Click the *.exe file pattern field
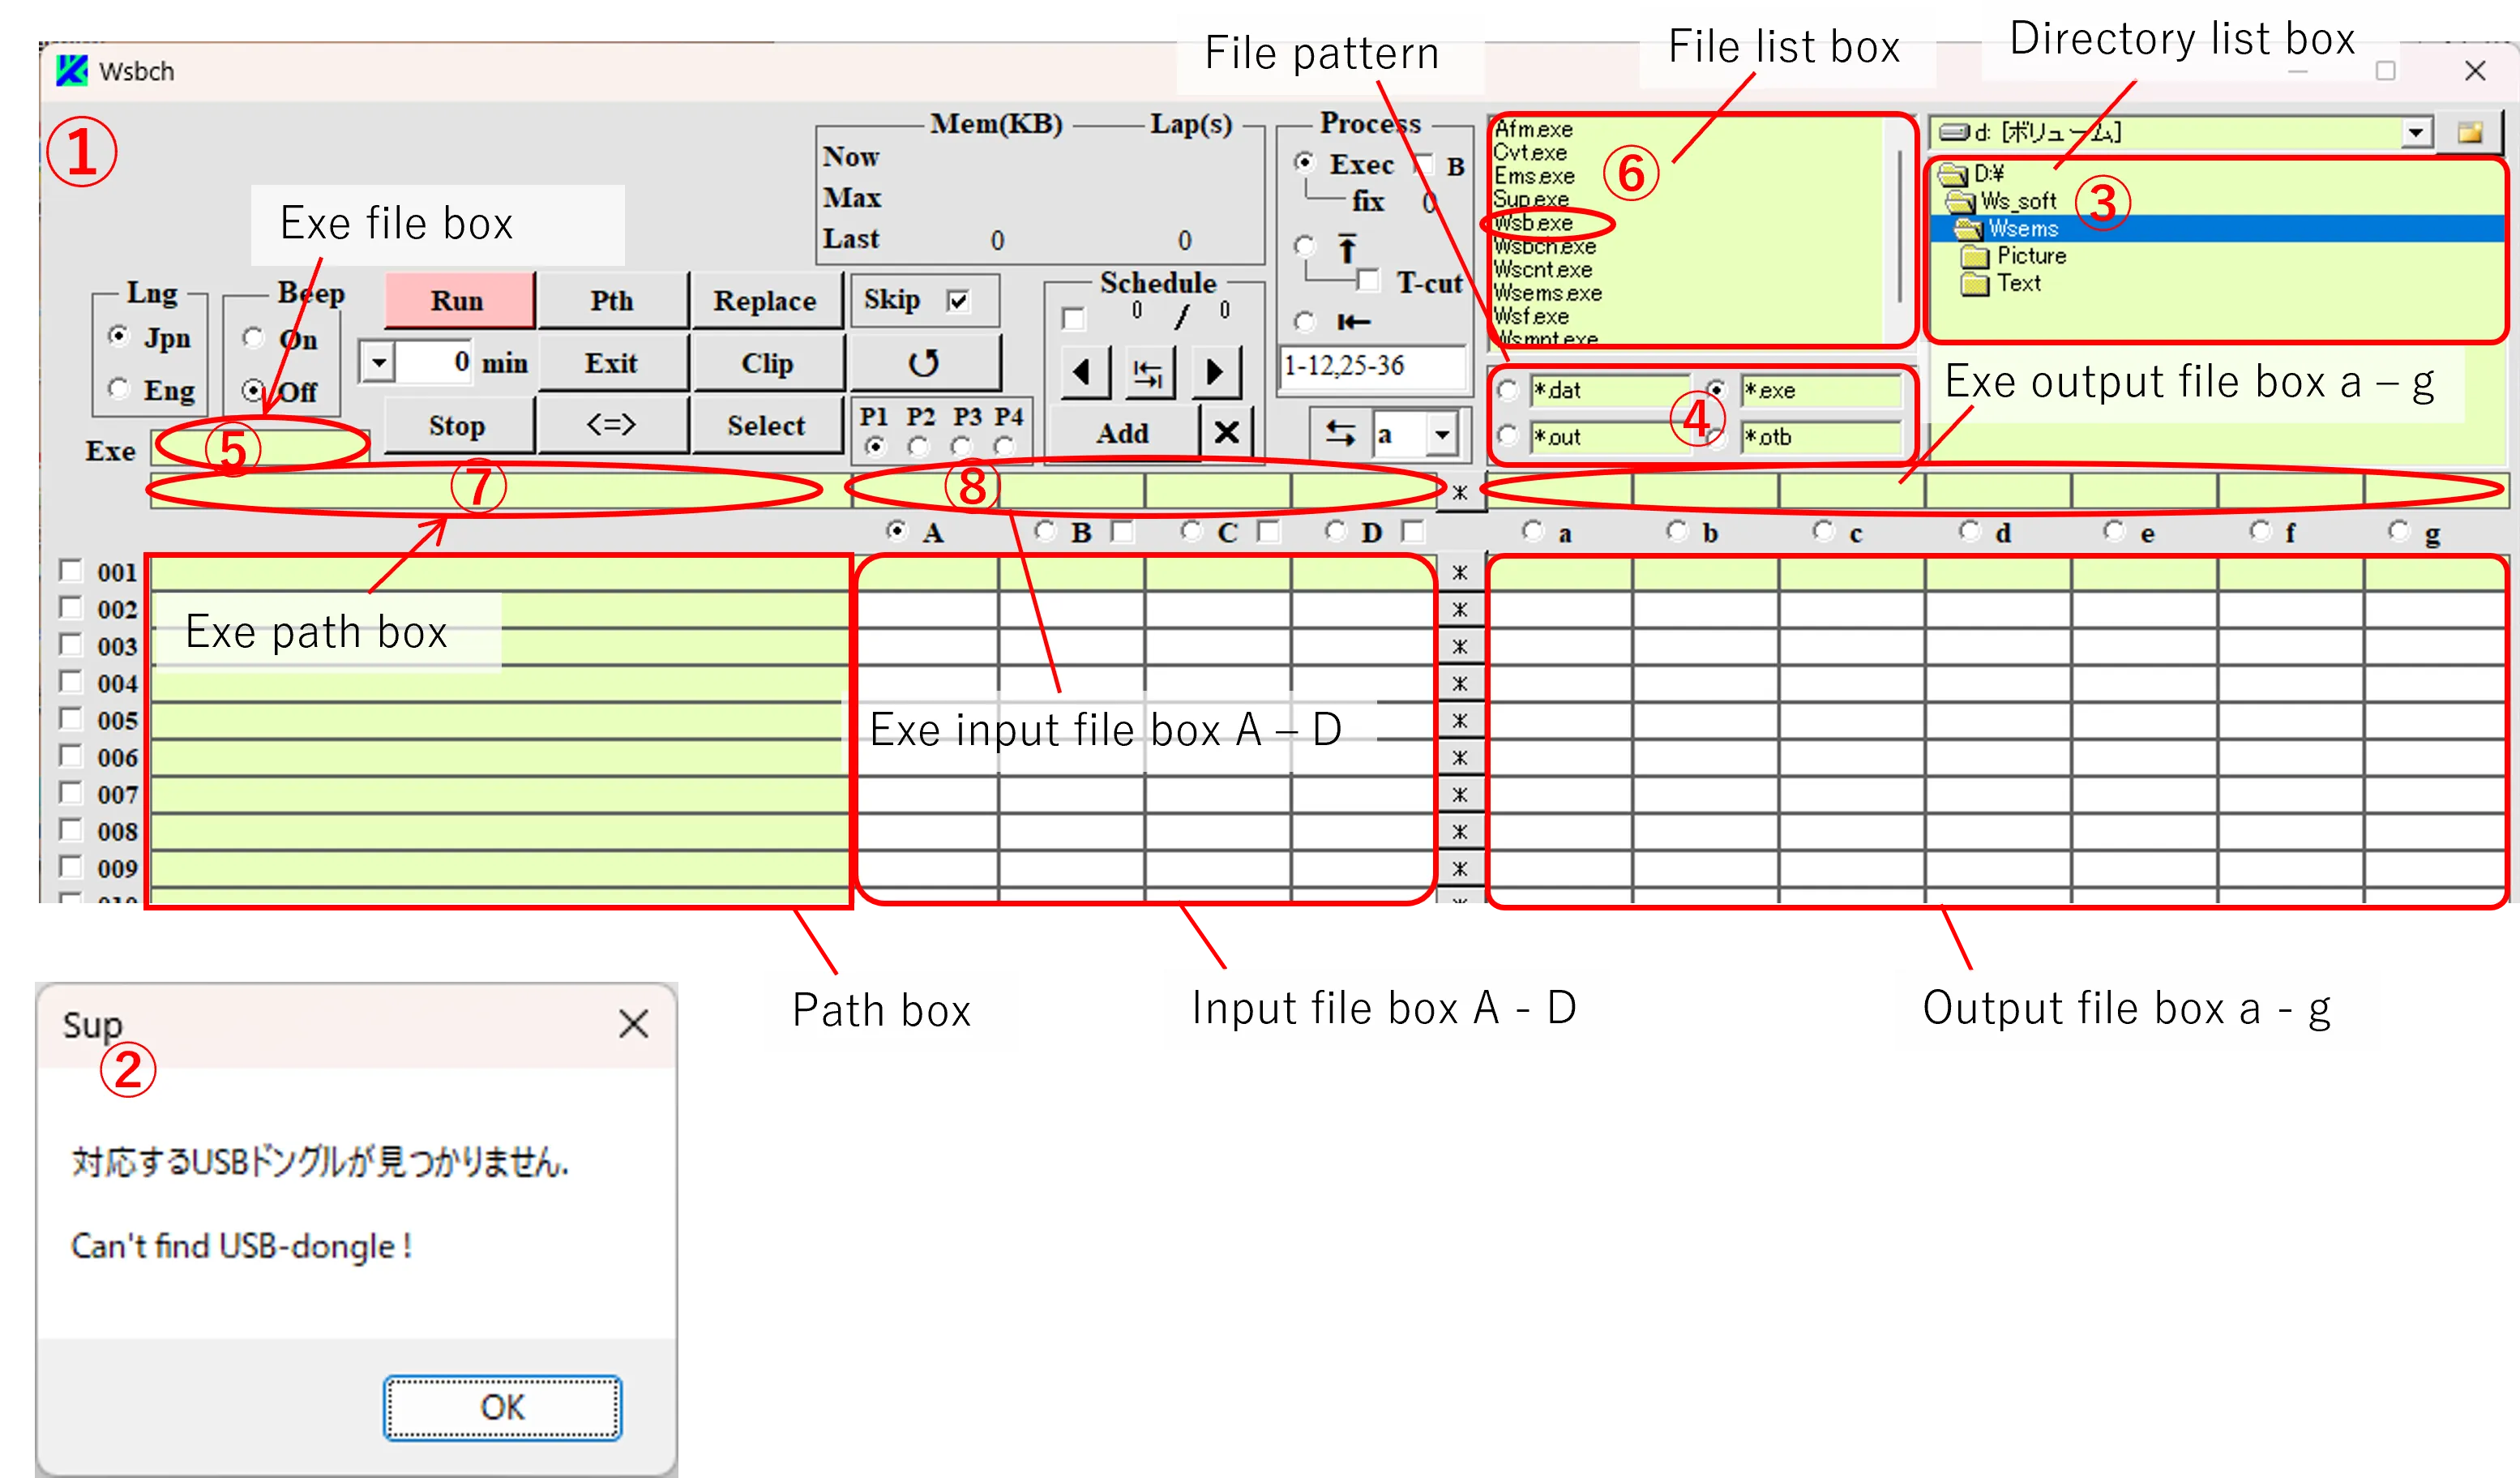Screen dimensions: 2520x1478 point(1820,390)
